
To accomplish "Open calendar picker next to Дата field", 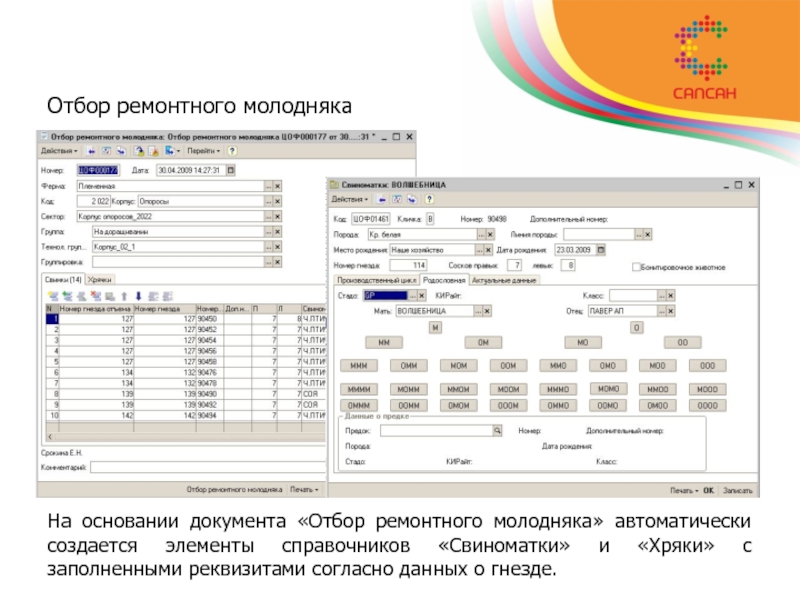I will pyautogui.click(x=231, y=170).
